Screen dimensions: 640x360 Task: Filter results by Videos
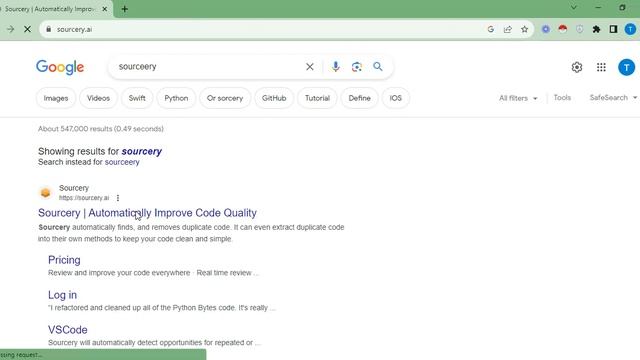[x=98, y=98]
